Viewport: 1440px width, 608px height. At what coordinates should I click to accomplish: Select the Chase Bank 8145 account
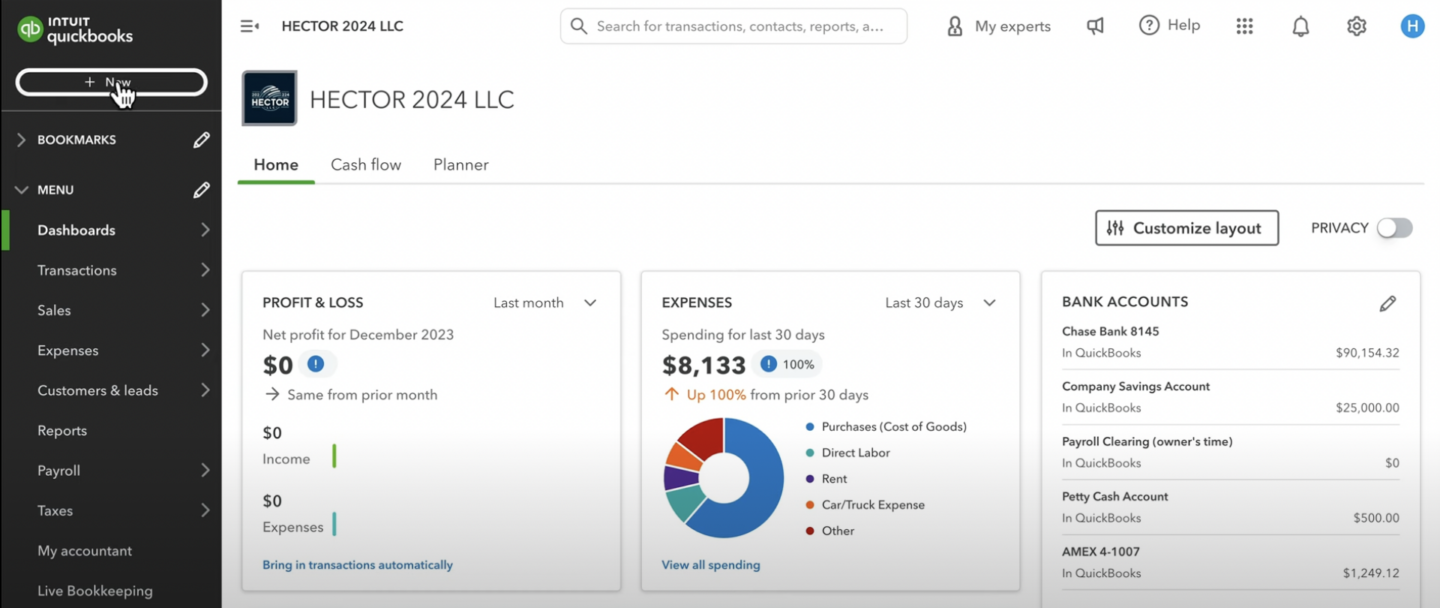[1230, 342]
